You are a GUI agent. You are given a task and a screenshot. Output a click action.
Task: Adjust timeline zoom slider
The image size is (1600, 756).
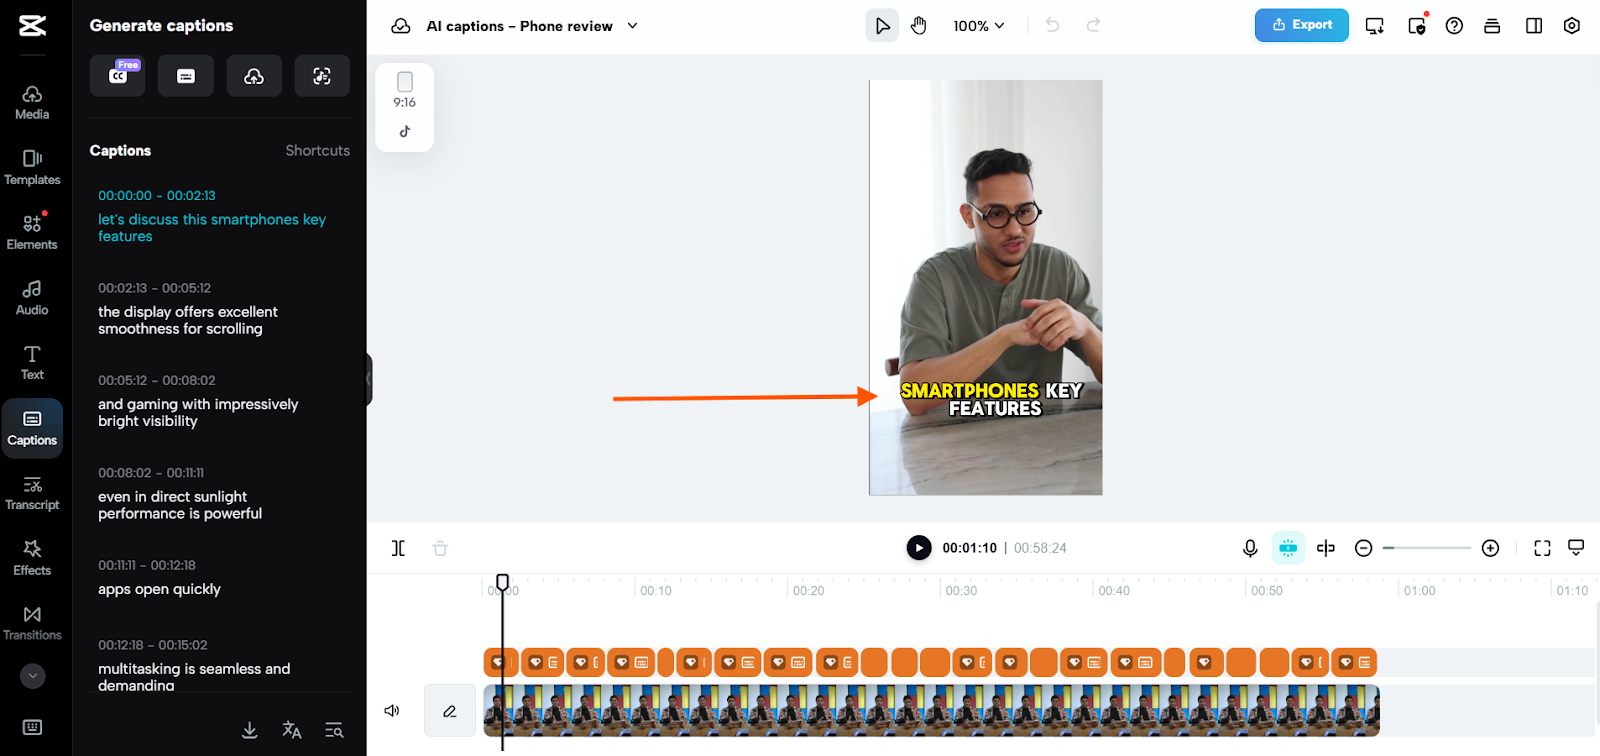tap(1427, 548)
